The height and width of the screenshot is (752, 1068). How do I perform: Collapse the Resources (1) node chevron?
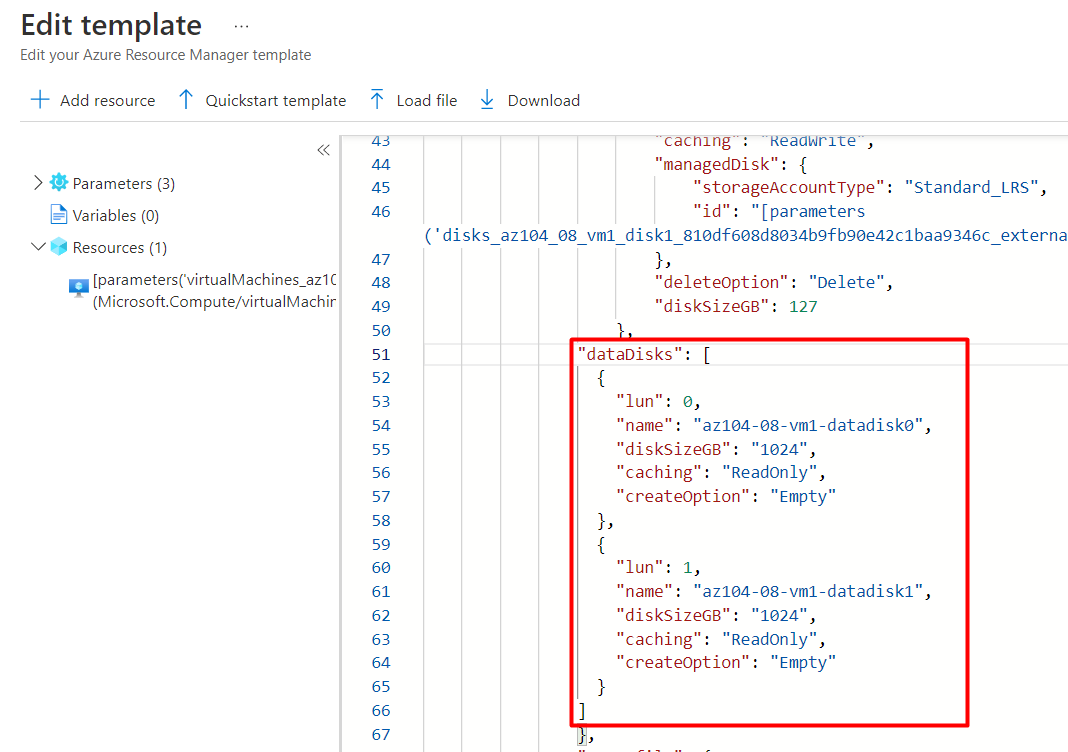(39, 246)
